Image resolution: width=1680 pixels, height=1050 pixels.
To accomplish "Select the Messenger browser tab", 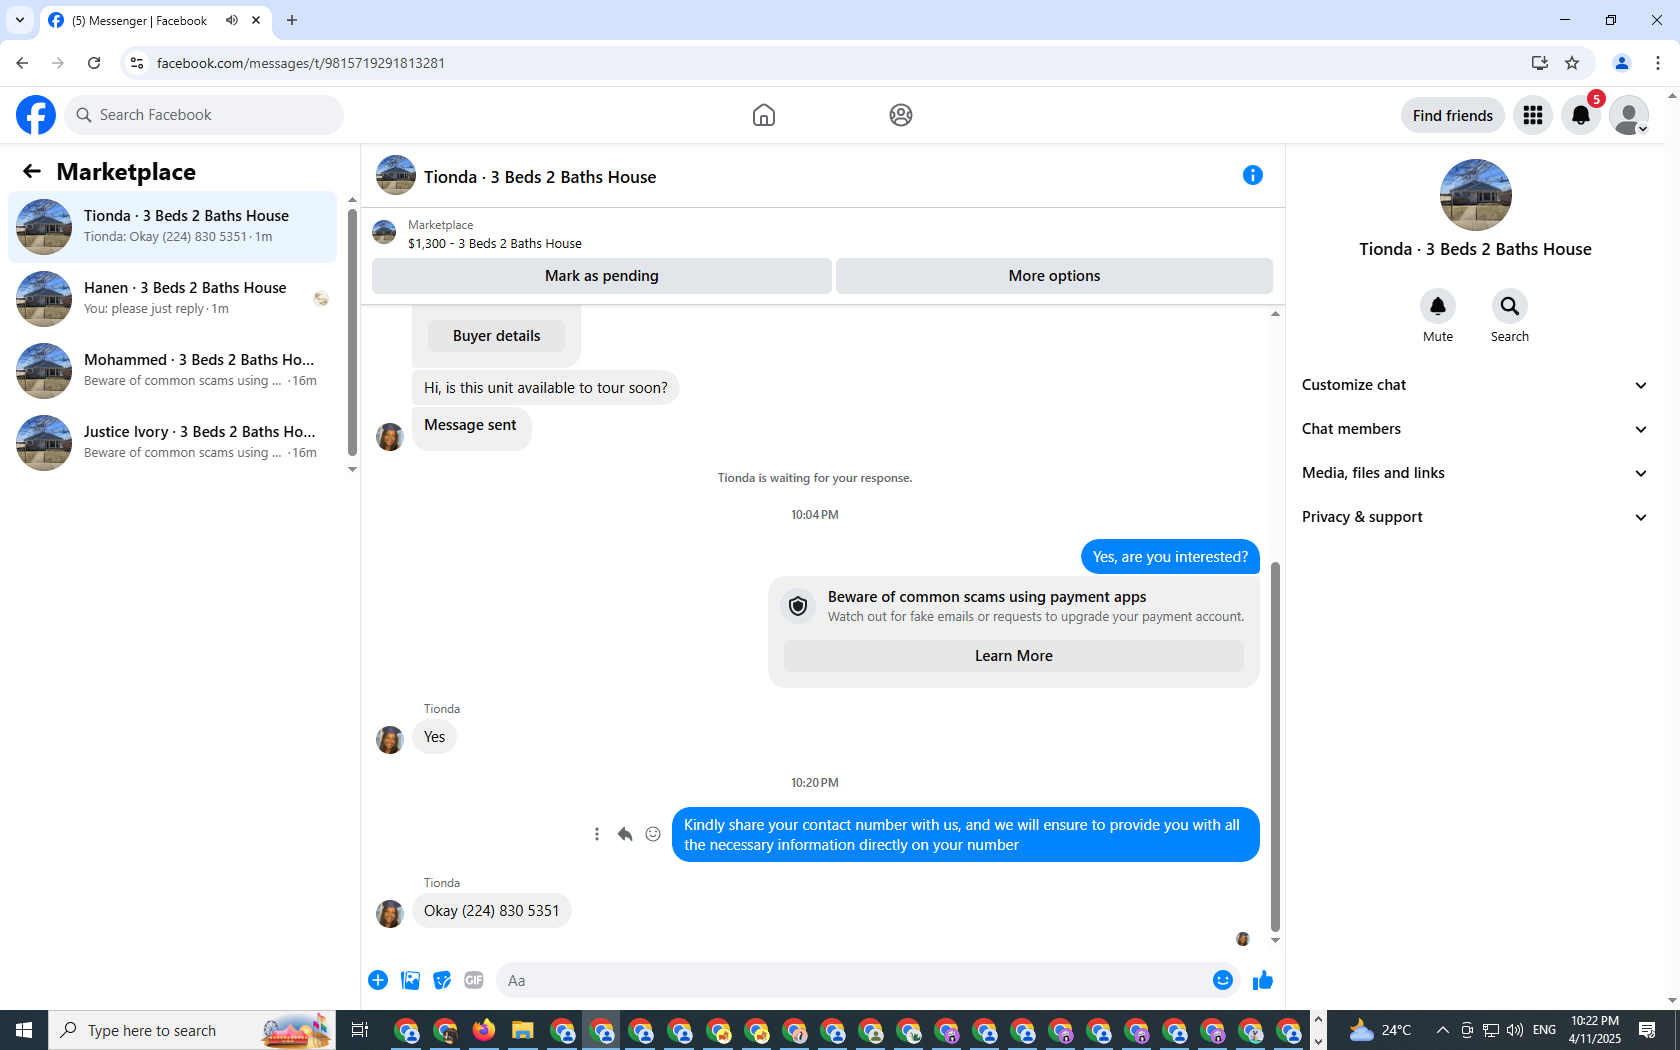I will tap(156, 20).
